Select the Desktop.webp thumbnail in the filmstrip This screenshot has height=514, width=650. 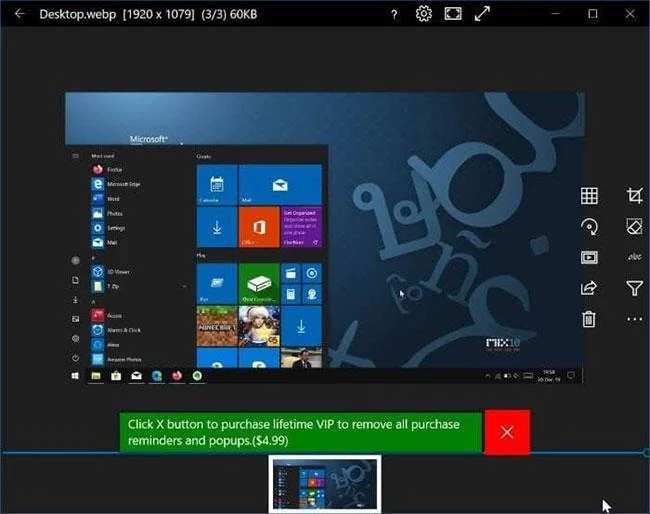[x=325, y=484]
